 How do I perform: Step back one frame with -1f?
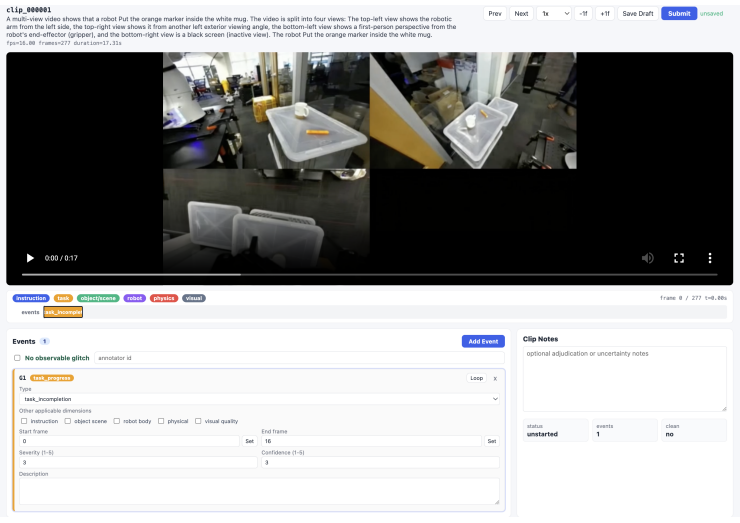click(x=583, y=14)
